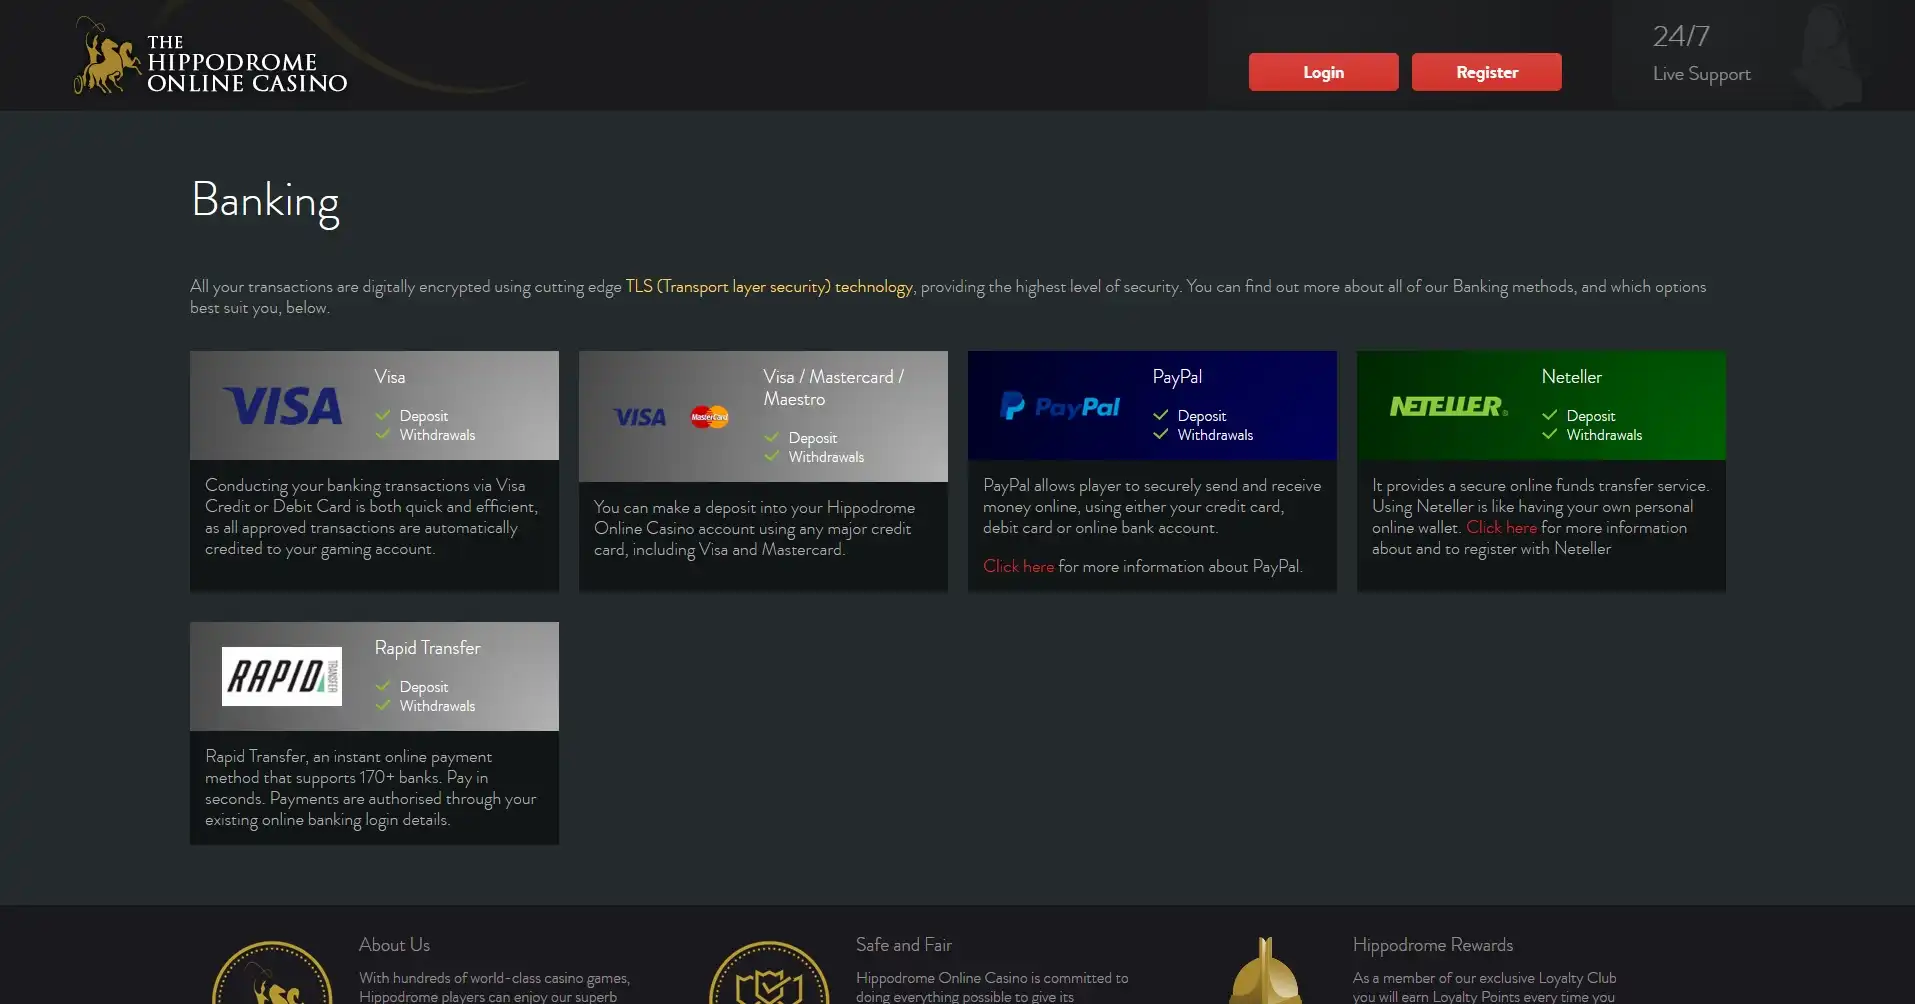Click here link for PayPal information
1915x1004 pixels.
coord(1018,566)
